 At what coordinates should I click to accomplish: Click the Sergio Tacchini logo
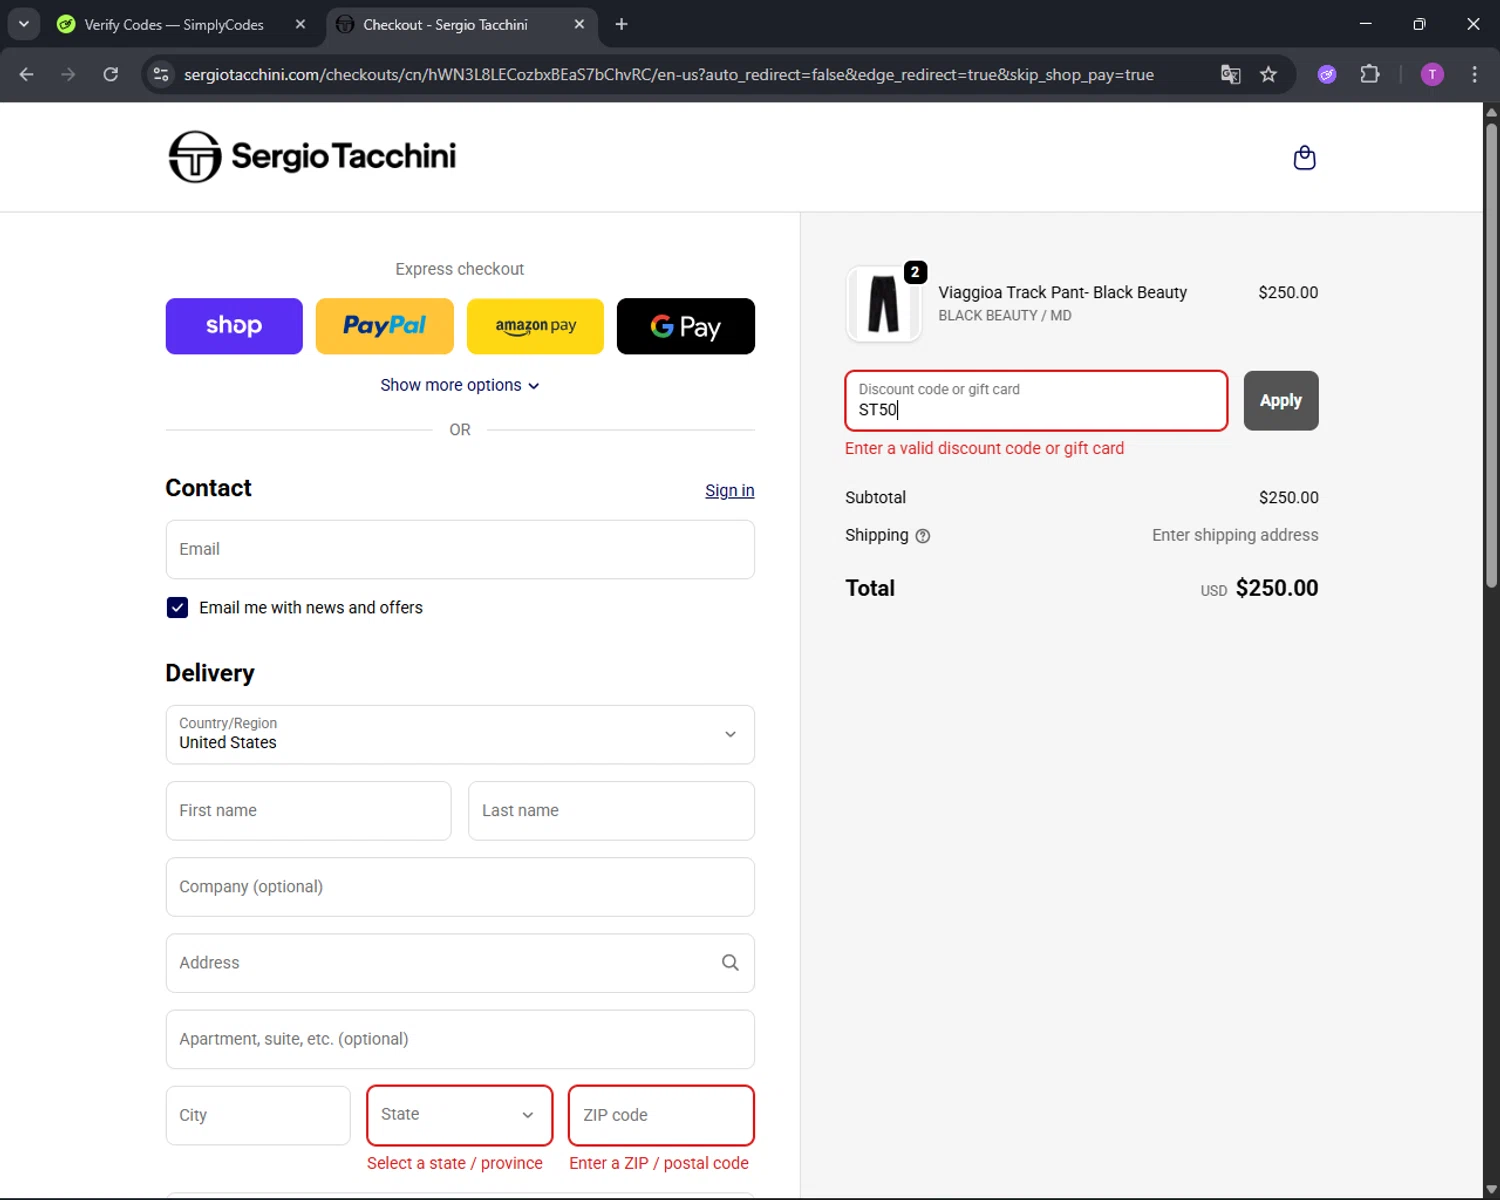click(x=312, y=156)
